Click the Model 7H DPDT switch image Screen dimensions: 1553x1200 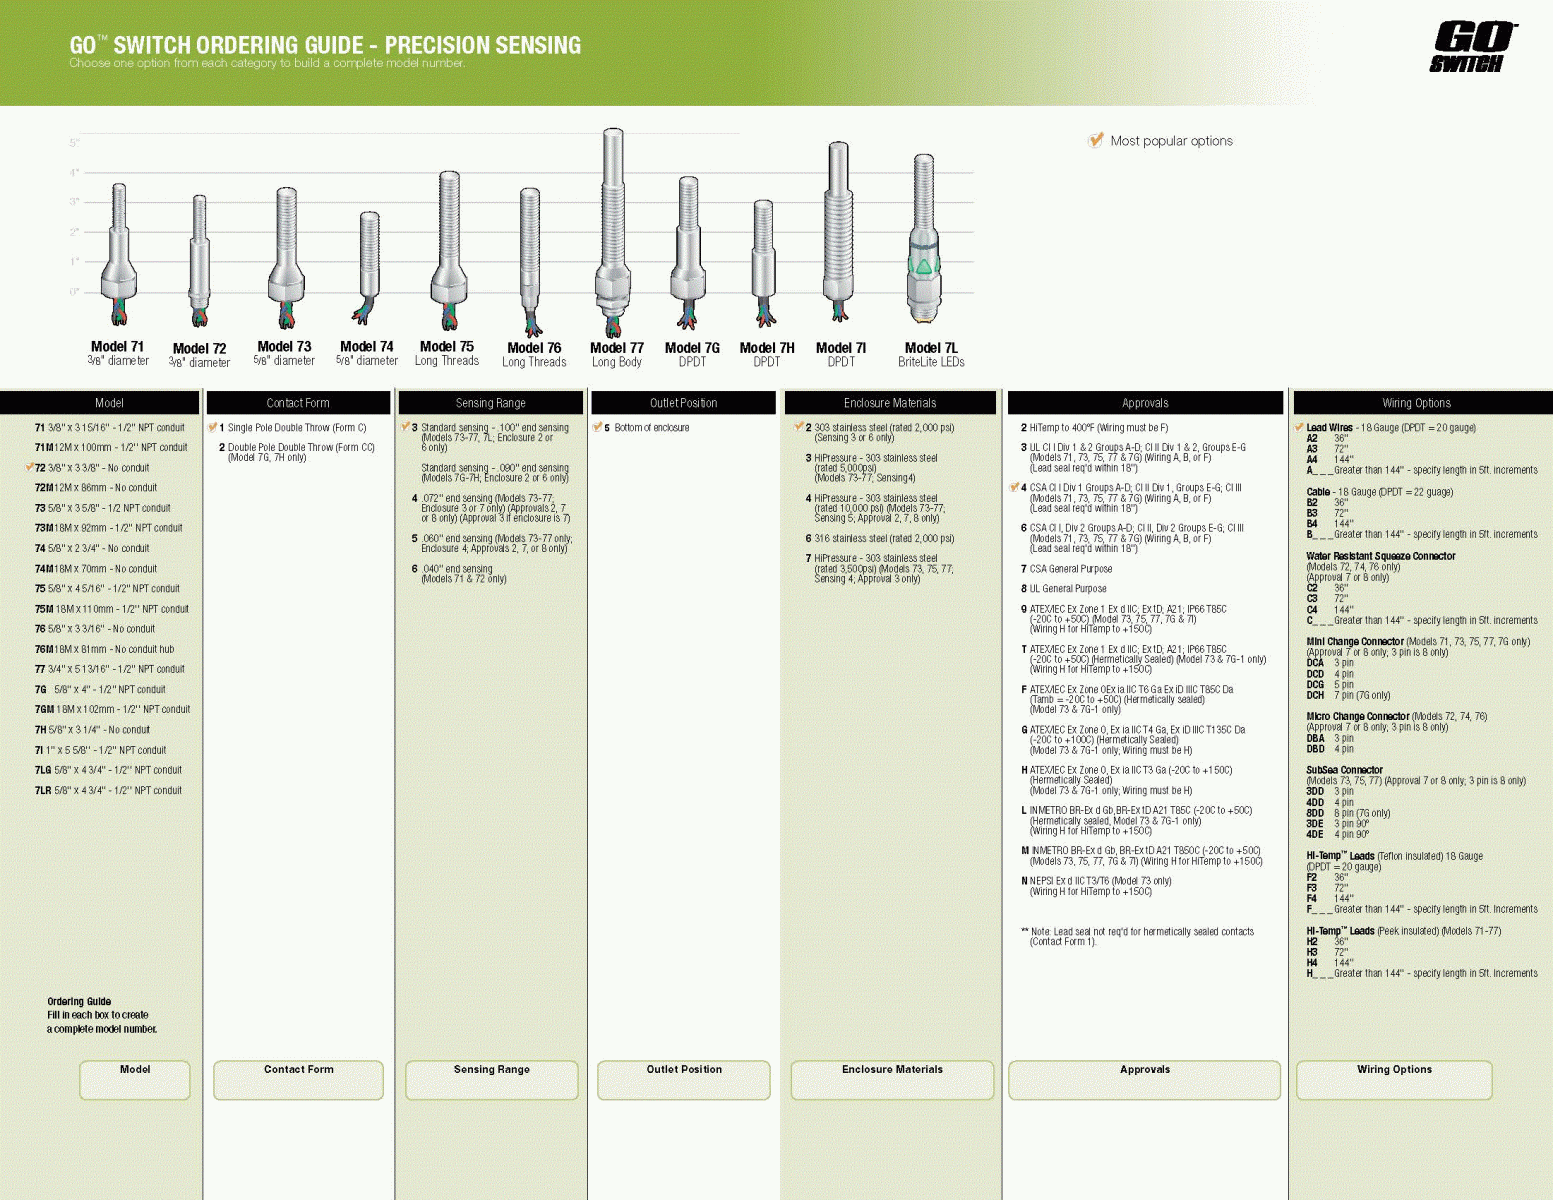pos(764,260)
